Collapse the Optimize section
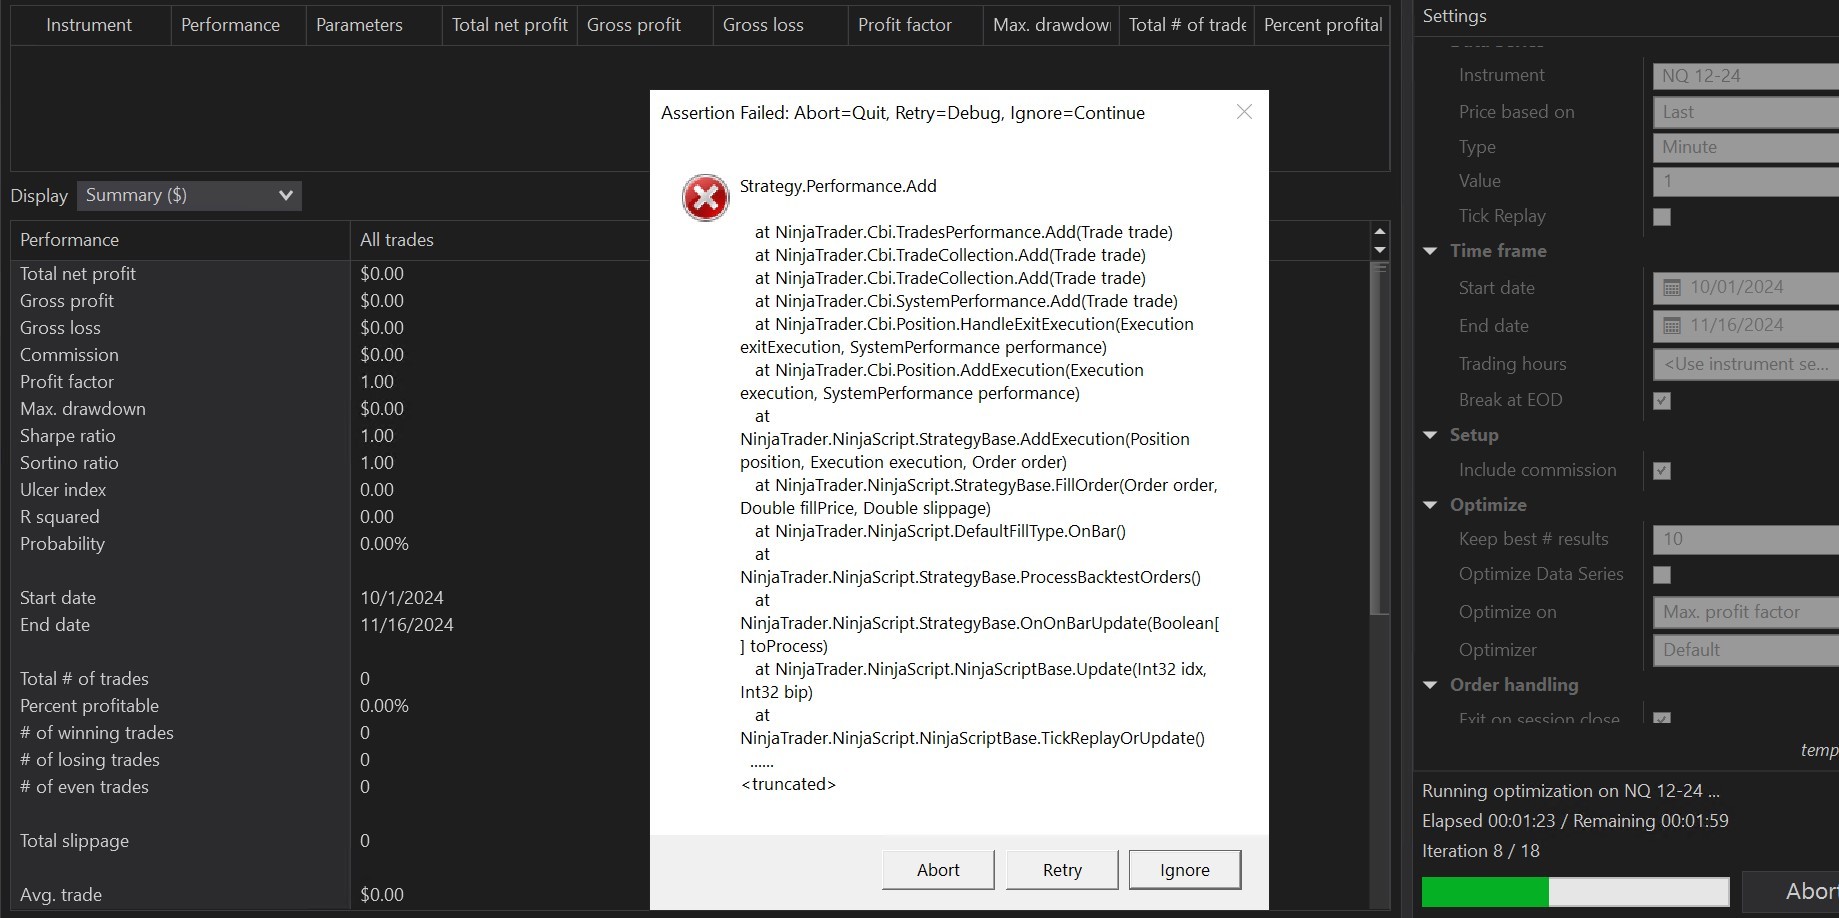1839x918 pixels. click(x=1430, y=505)
